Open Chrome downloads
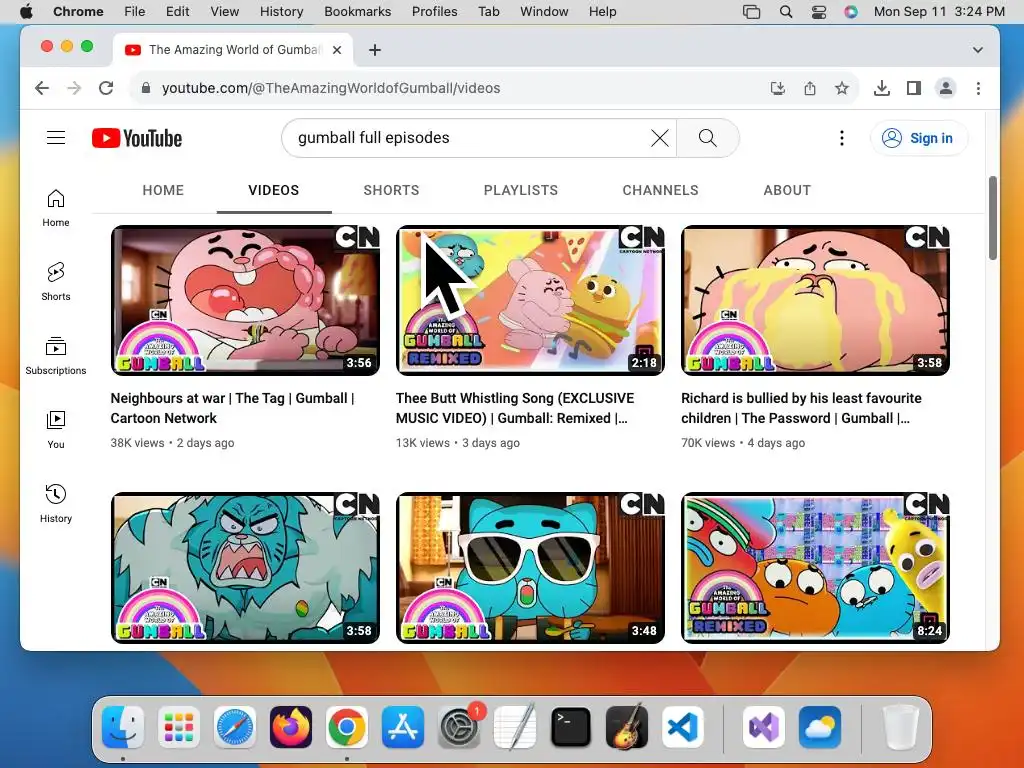Viewport: 1024px width, 768px height. pyautogui.click(x=882, y=88)
